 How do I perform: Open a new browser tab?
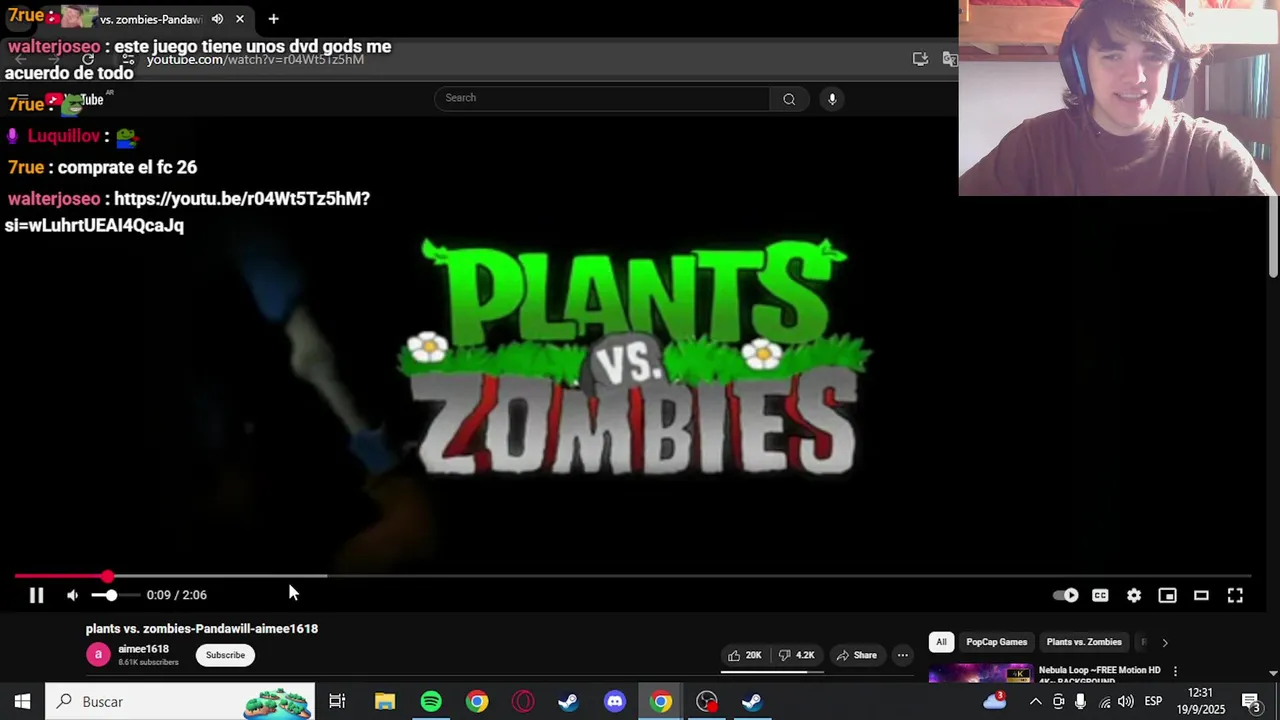273,19
